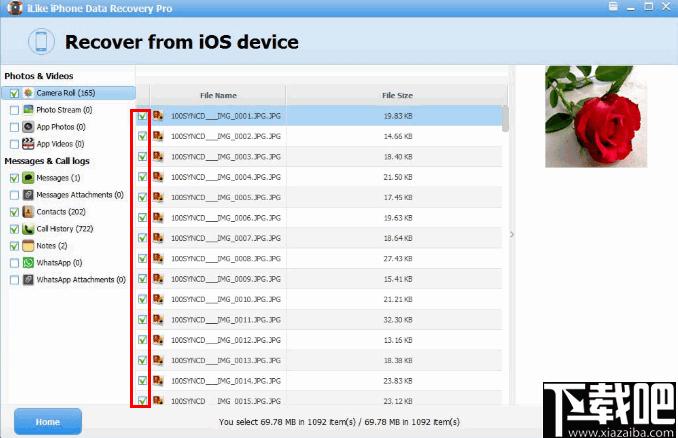
Task: Uncheck the Notes checkbox
Action: pos(14,246)
